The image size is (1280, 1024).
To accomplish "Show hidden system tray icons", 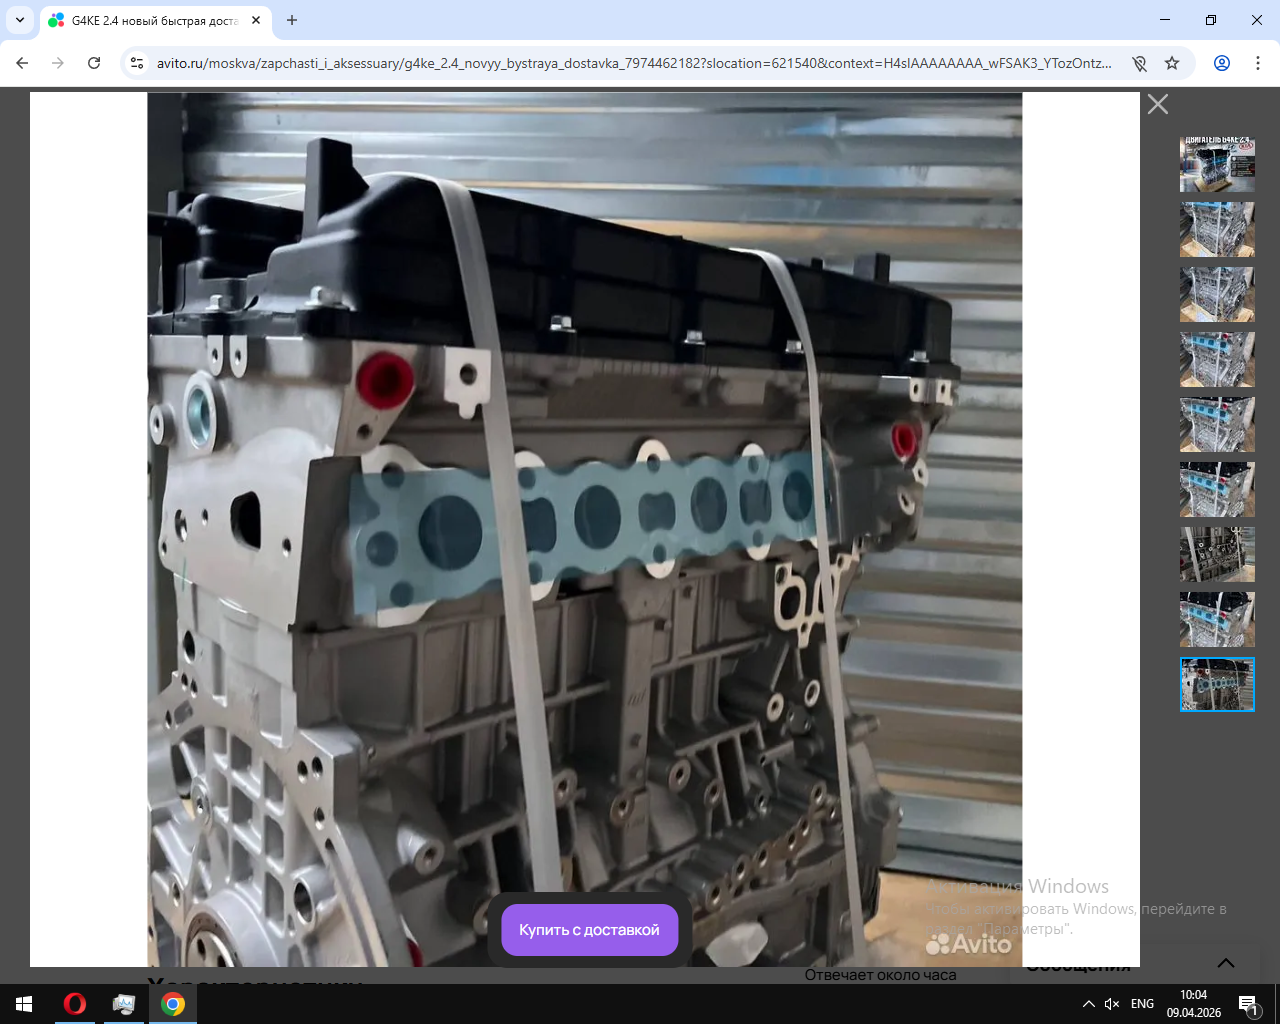I will (1089, 1004).
